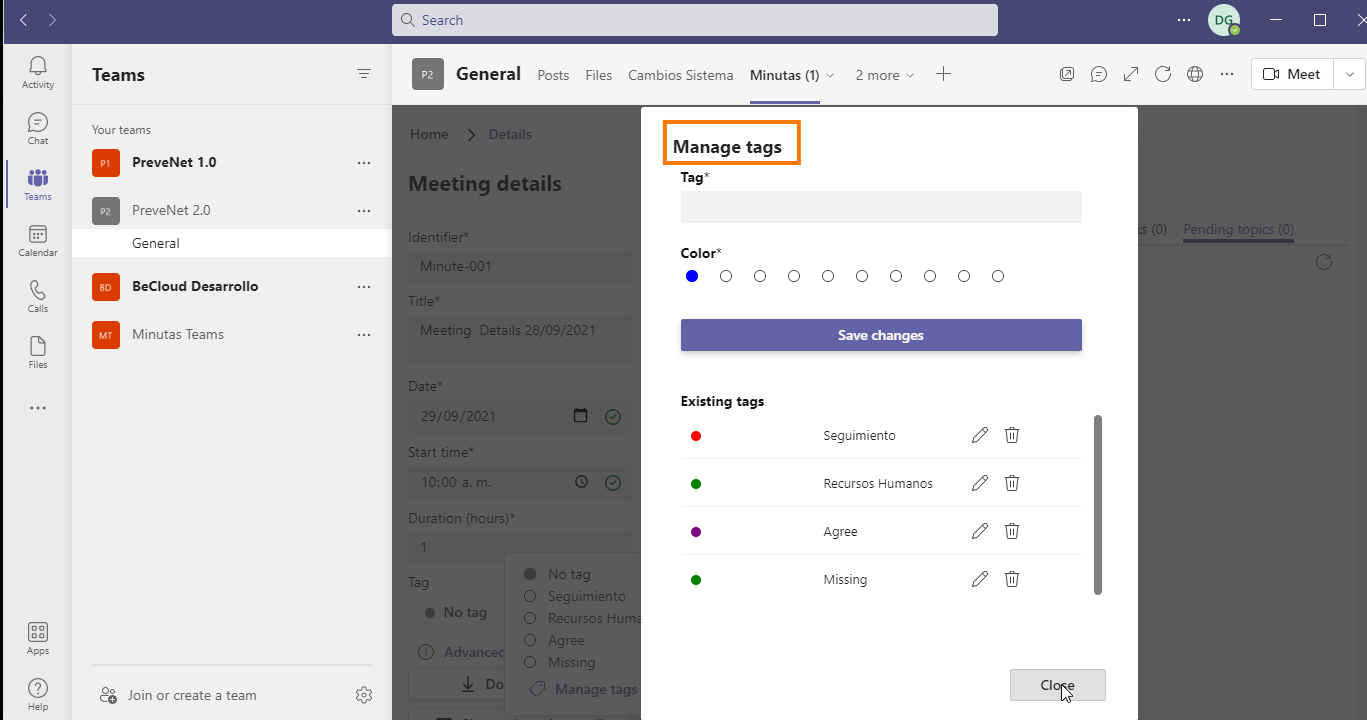
Task: Open the '2 more' tabs dropdown
Action: (885, 75)
